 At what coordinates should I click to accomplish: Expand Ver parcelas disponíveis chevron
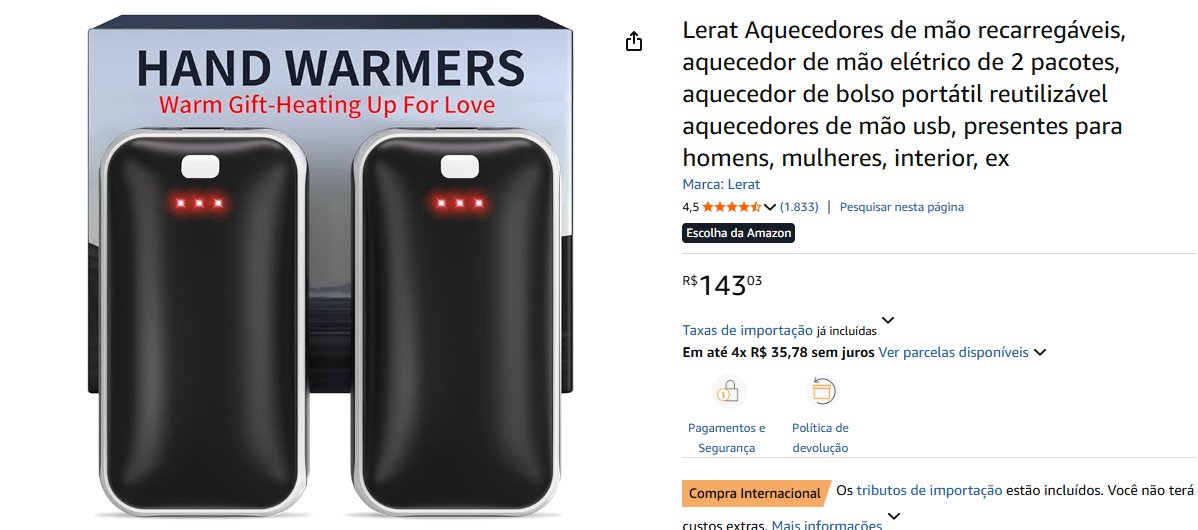[x=1039, y=353]
